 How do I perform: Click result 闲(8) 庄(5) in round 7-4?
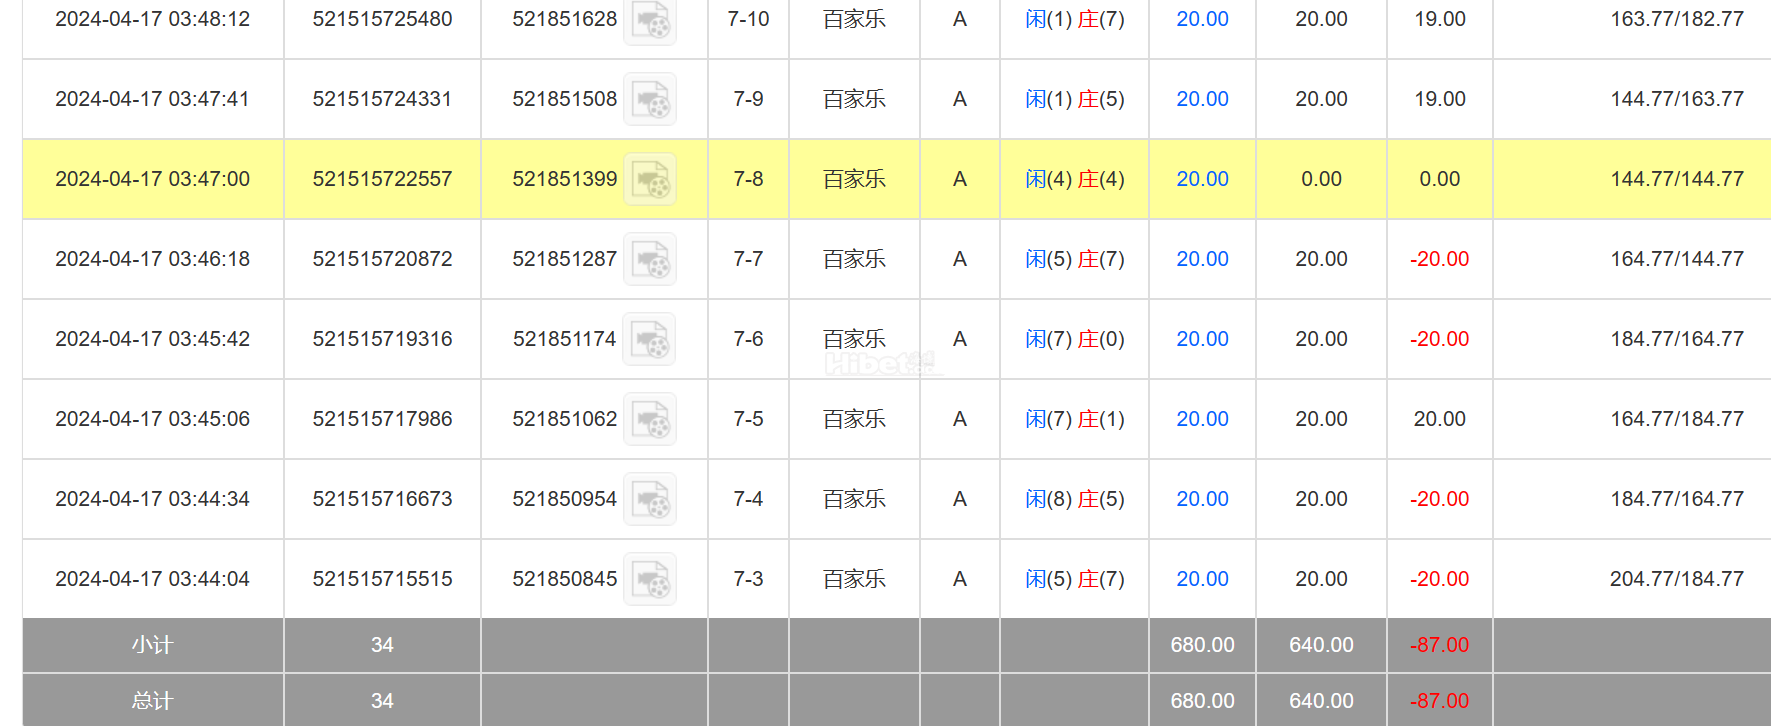click(1075, 499)
